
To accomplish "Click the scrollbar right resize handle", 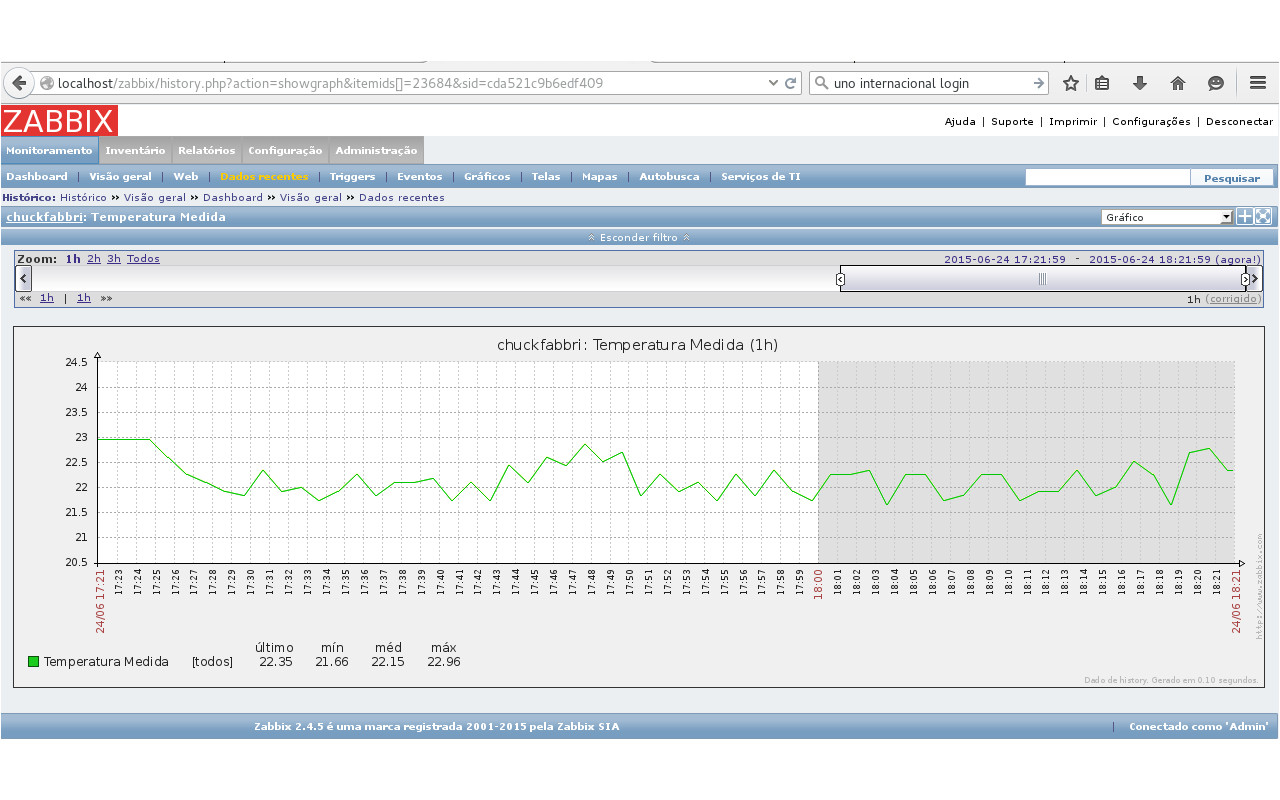I will [1245, 279].
